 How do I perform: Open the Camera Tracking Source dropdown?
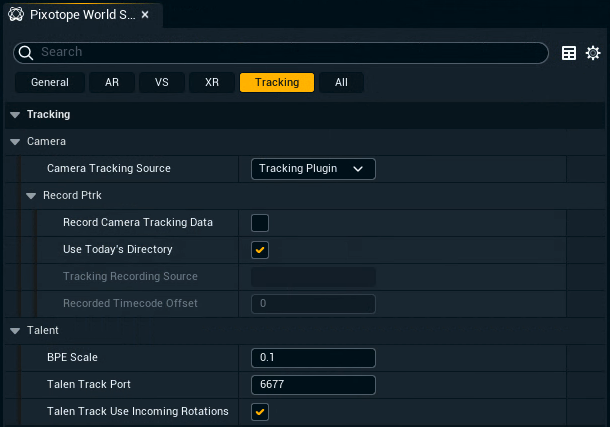point(313,169)
